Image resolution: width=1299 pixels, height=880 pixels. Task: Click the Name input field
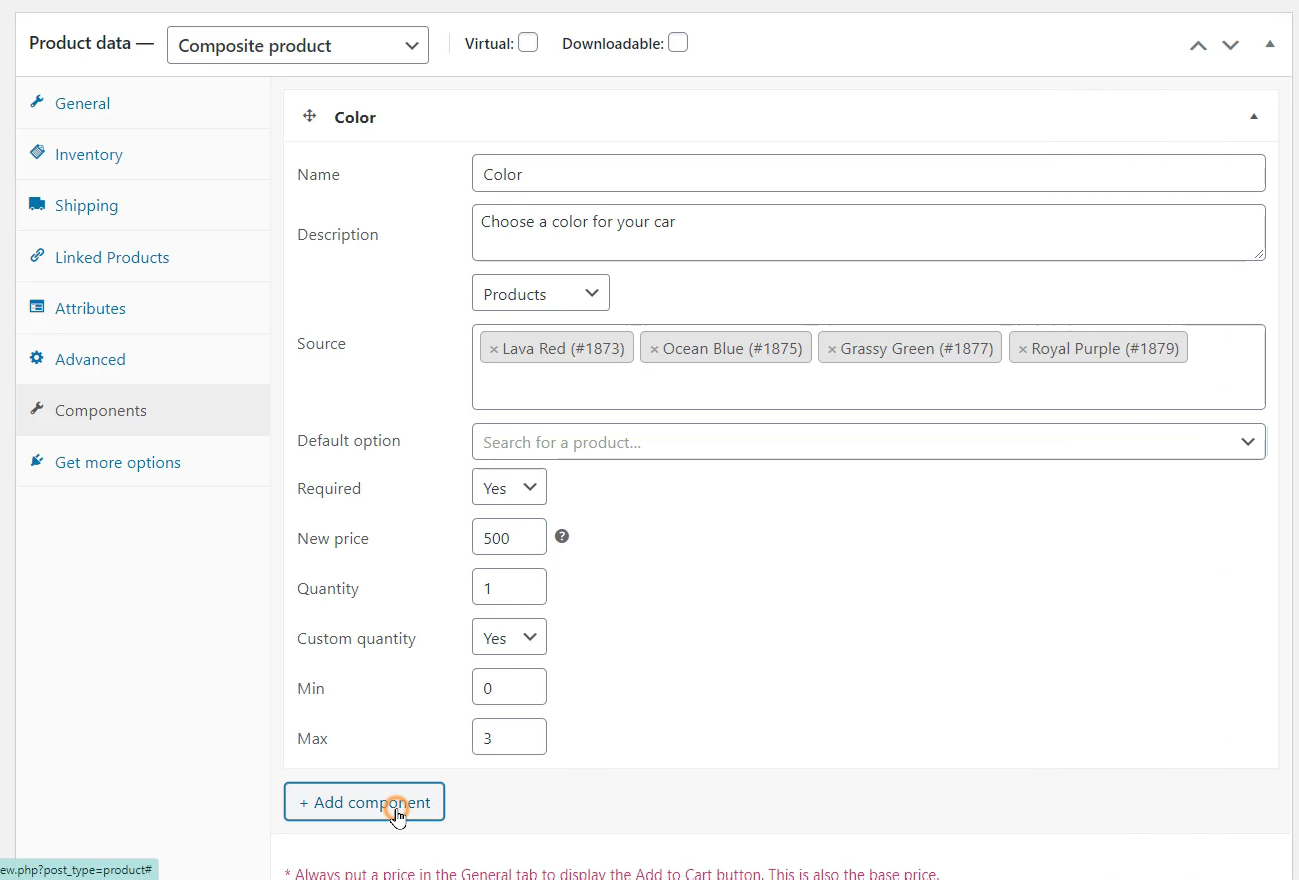869,173
